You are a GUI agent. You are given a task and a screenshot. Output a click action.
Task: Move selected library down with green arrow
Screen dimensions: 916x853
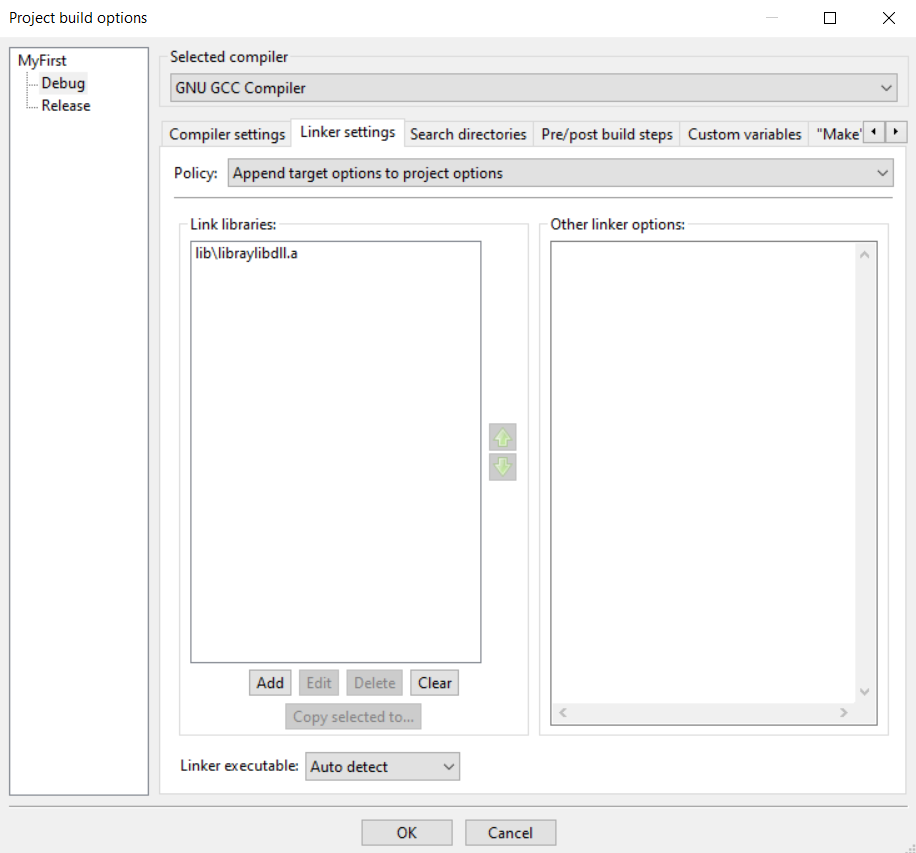point(502,467)
